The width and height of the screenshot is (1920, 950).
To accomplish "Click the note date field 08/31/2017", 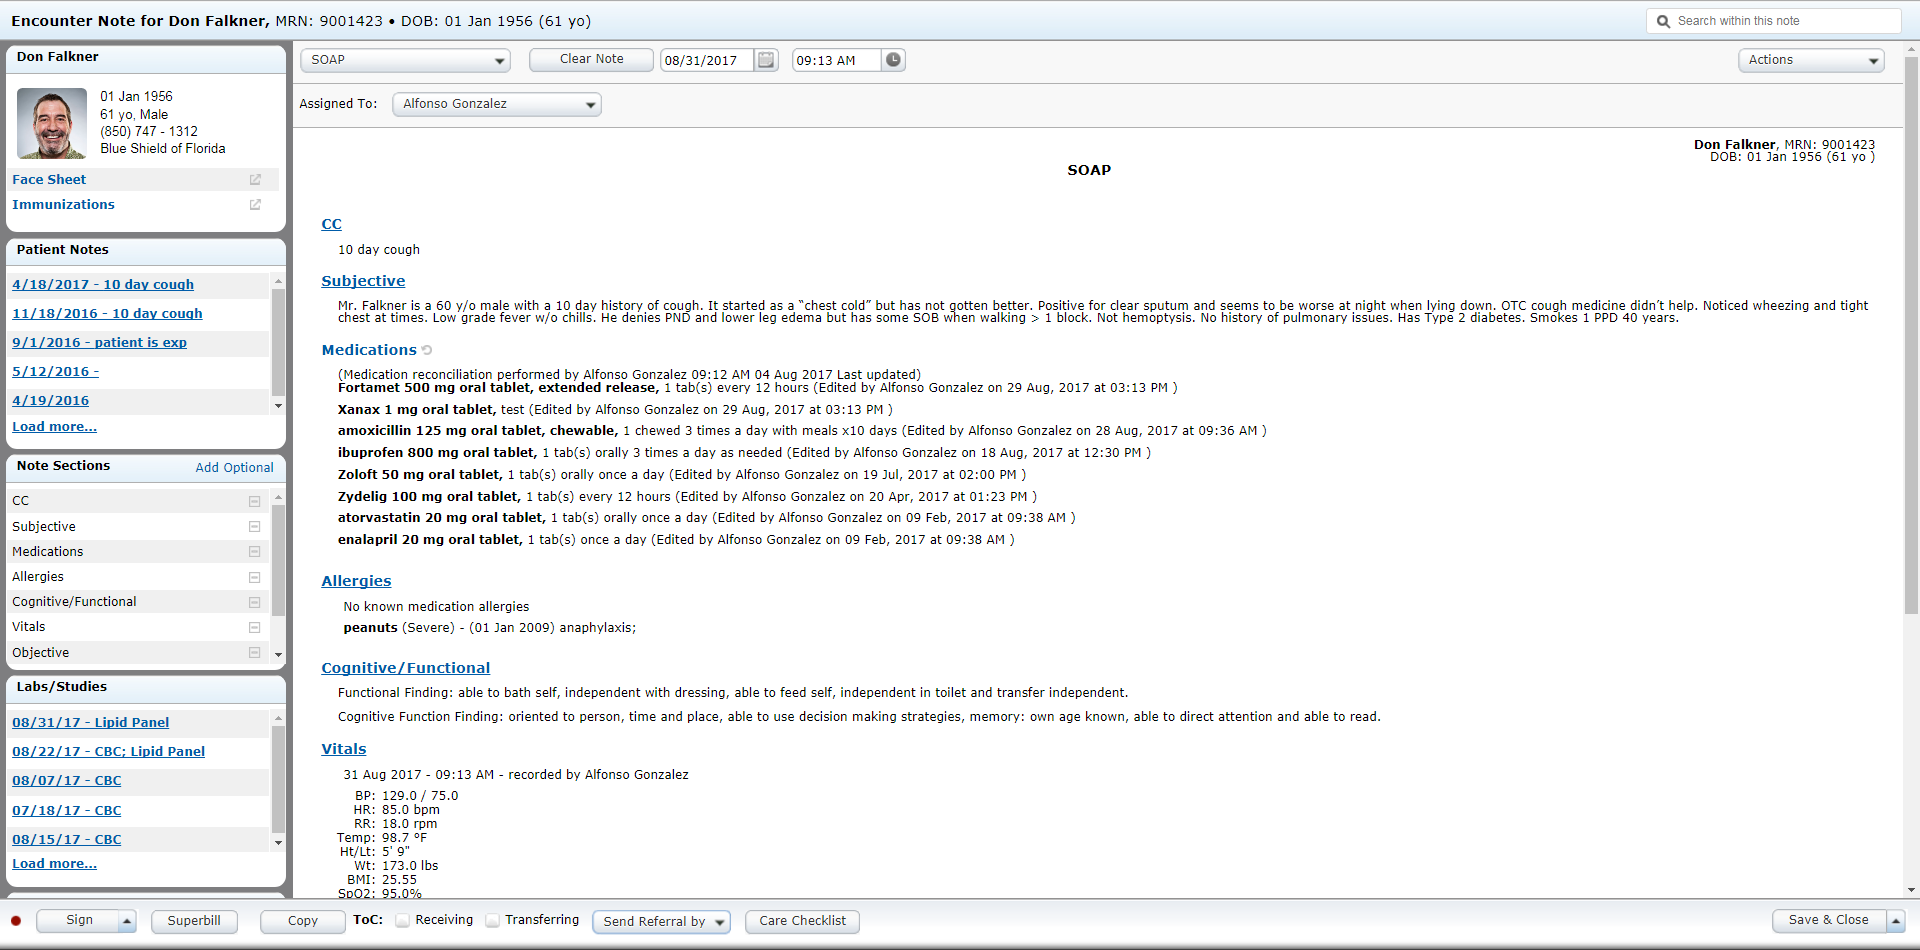I will (707, 60).
